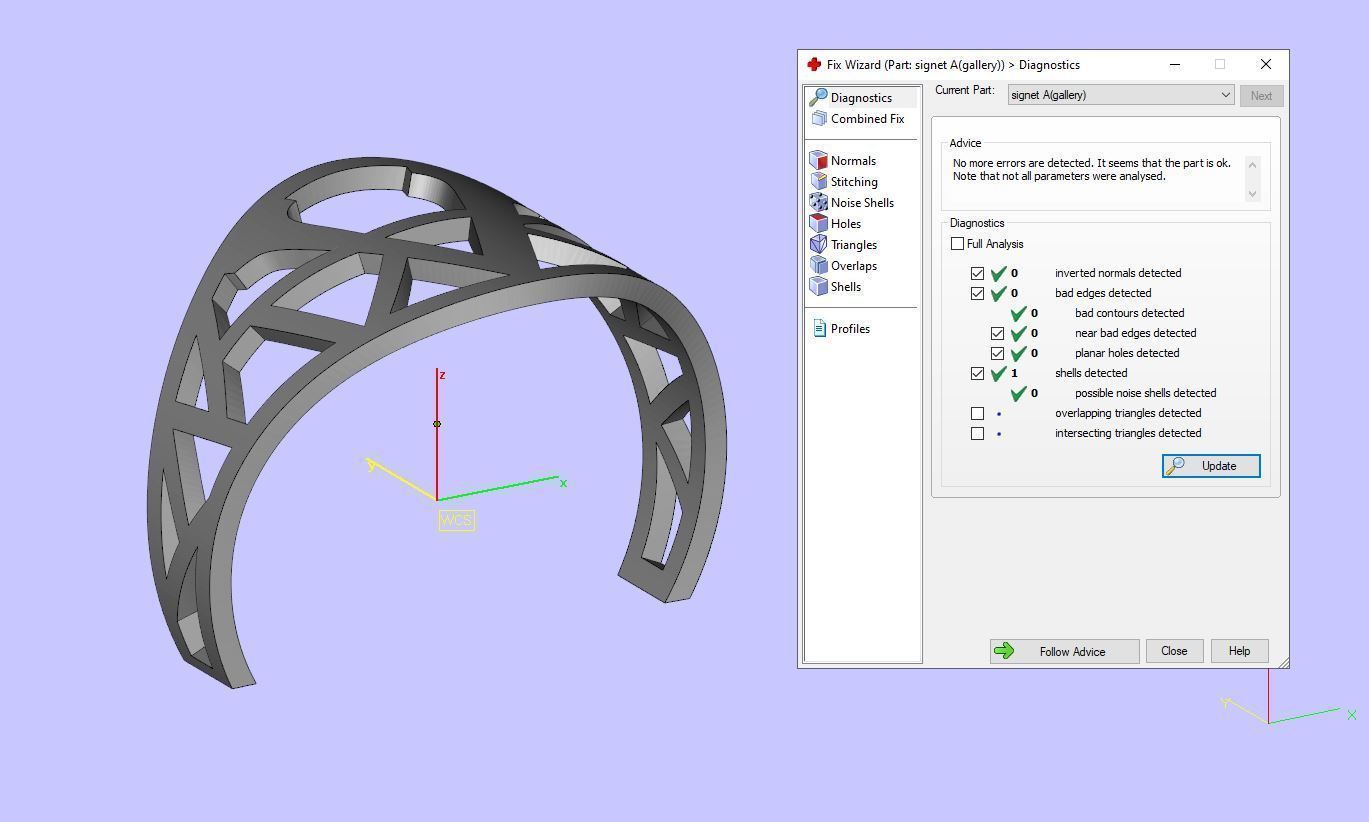Click the Diagnostics magnifier icon in sidebar
The width and height of the screenshot is (1369, 822).
[x=818, y=97]
